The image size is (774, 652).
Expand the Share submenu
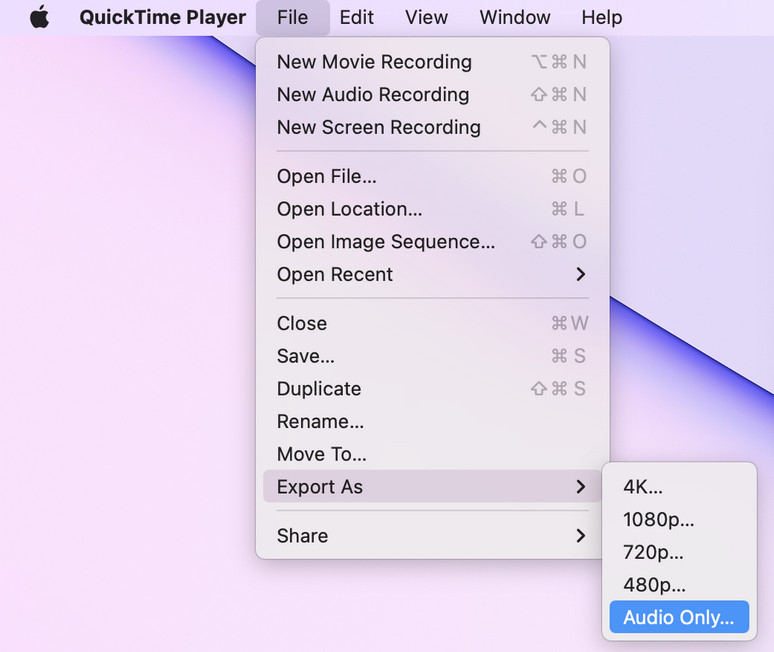[x=432, y=536]
